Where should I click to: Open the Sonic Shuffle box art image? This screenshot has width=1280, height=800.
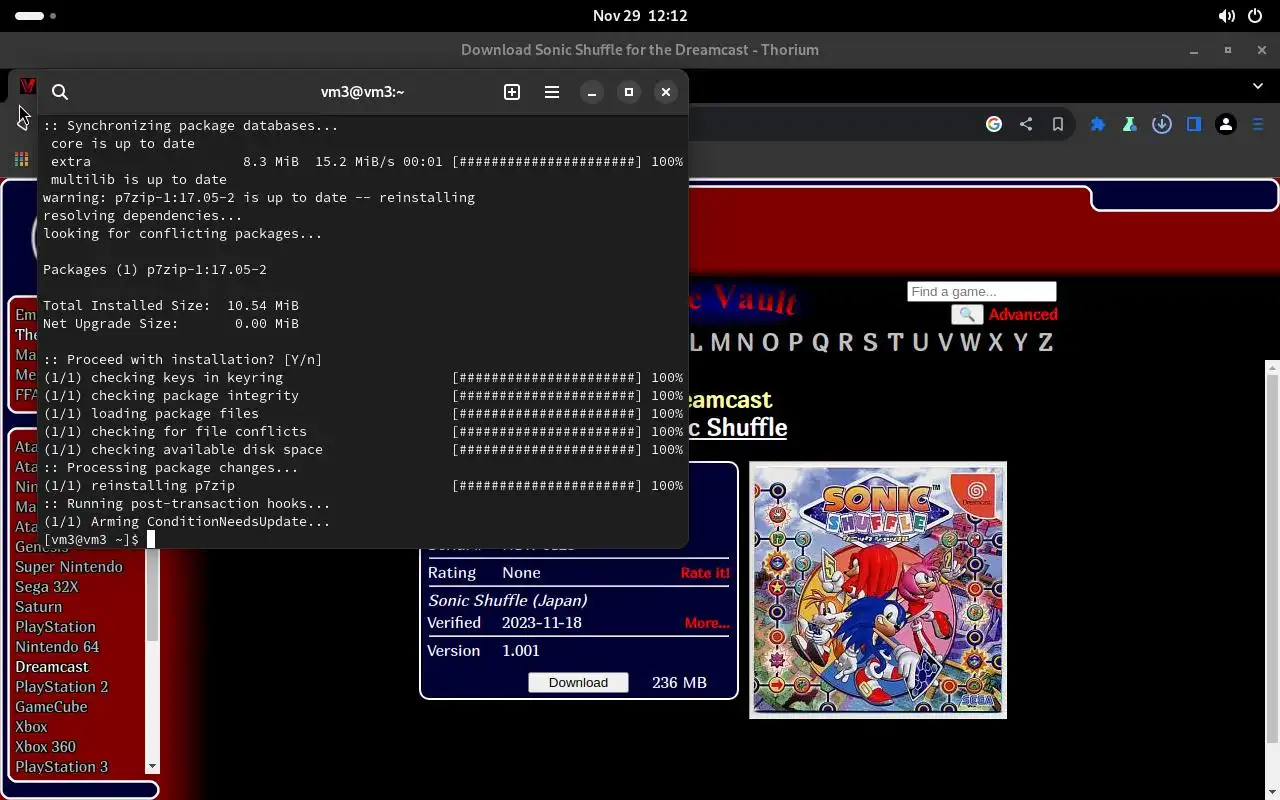(878, 590)
